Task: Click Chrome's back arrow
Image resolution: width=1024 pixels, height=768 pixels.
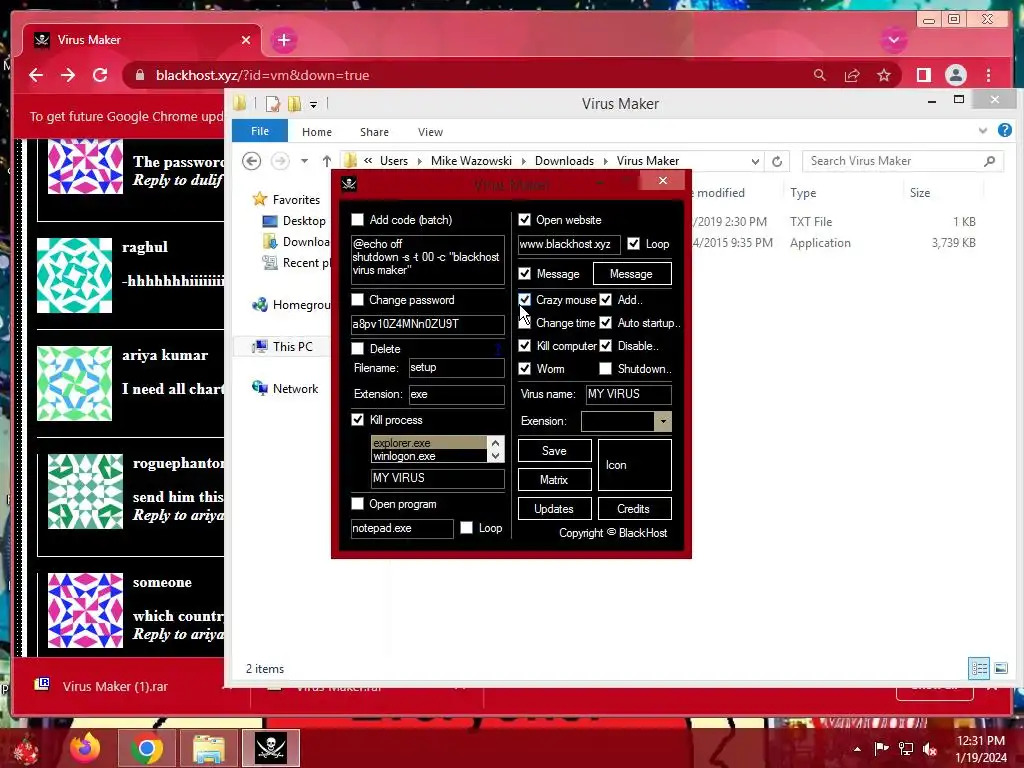Action: point(36,75)
